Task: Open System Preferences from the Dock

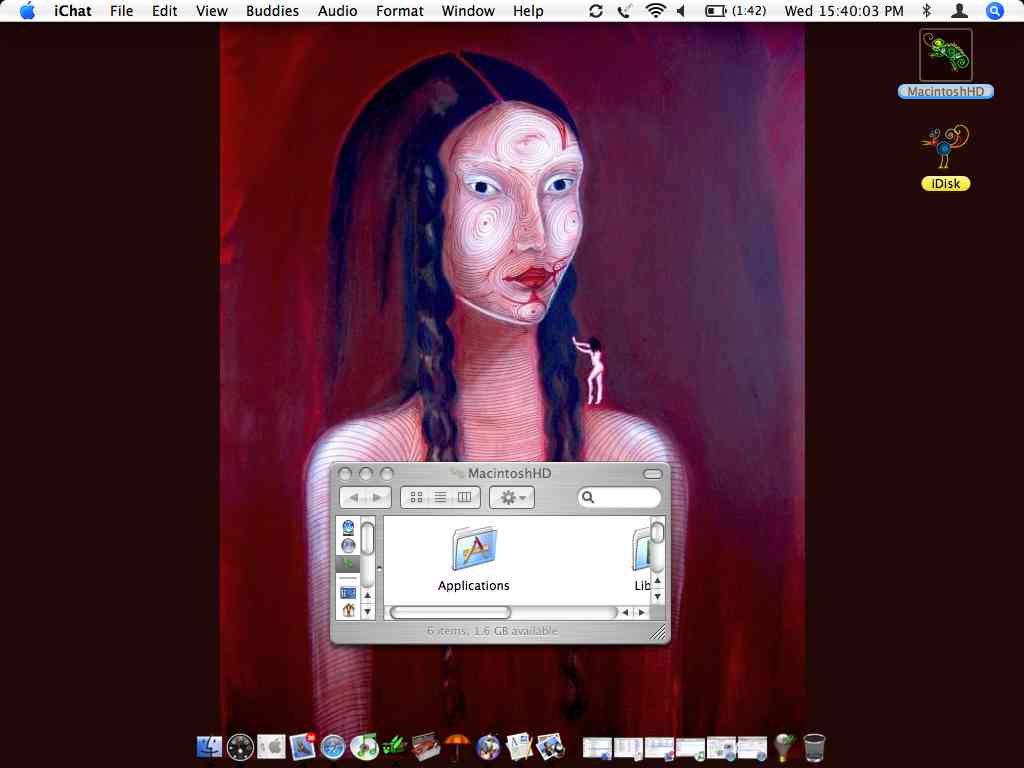Action: (x=271, y=746)
